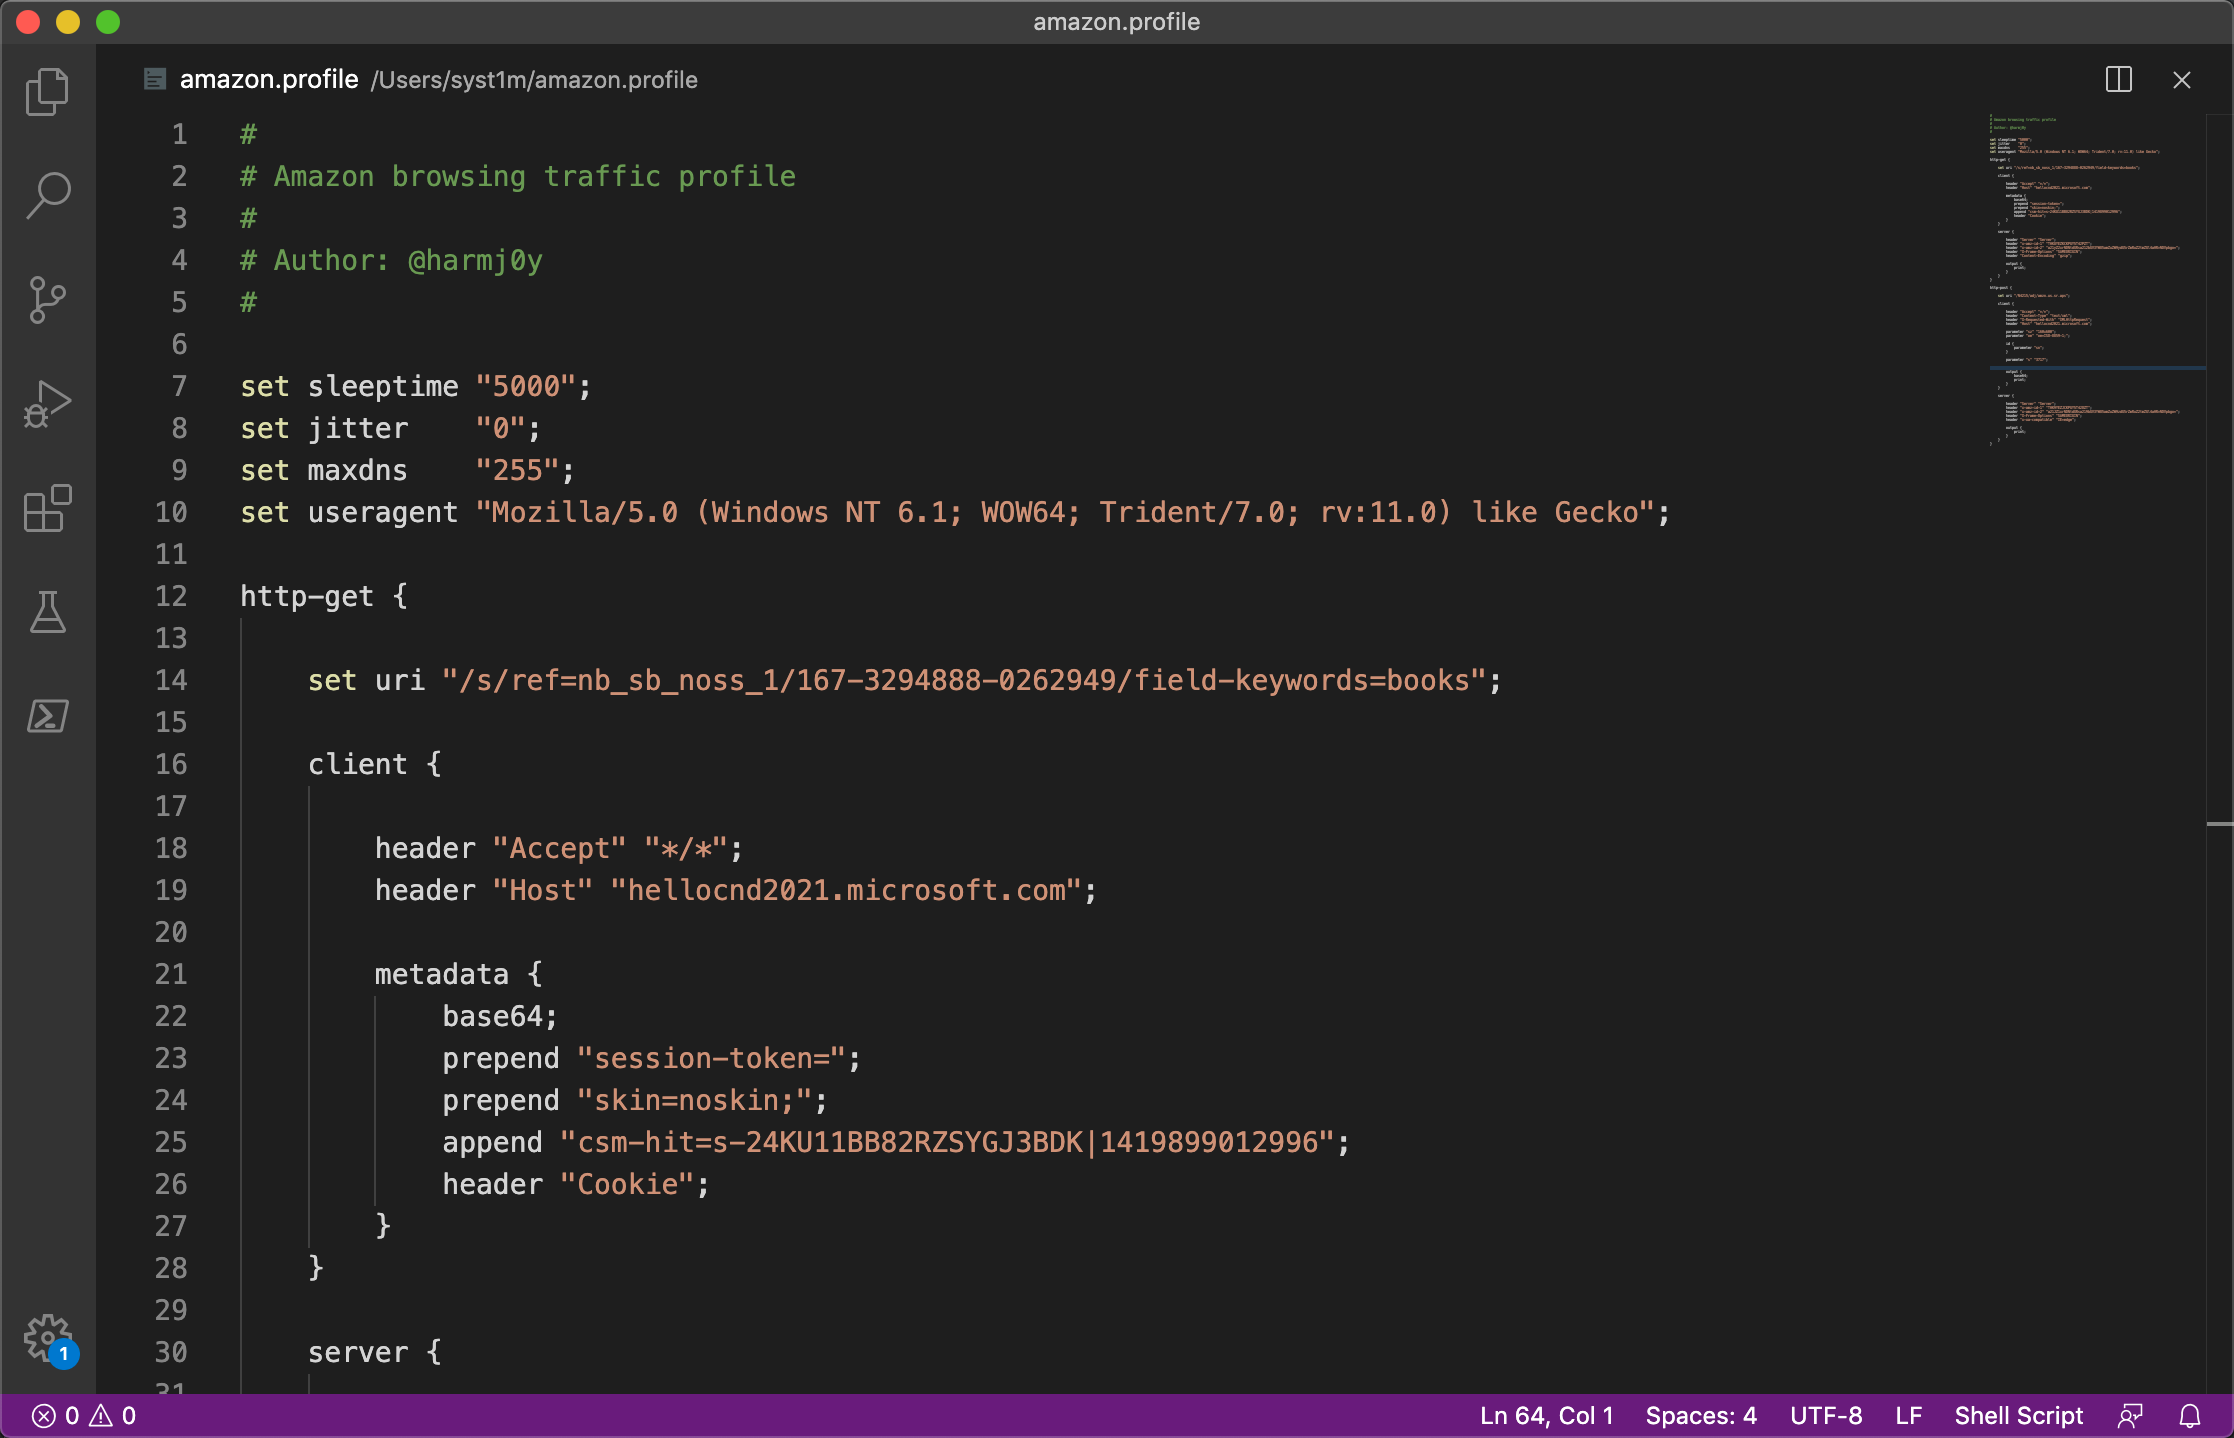2234x1438 pixels.
Task: Show errors and warnings in status bar
Action: [x=84, y=1416]
